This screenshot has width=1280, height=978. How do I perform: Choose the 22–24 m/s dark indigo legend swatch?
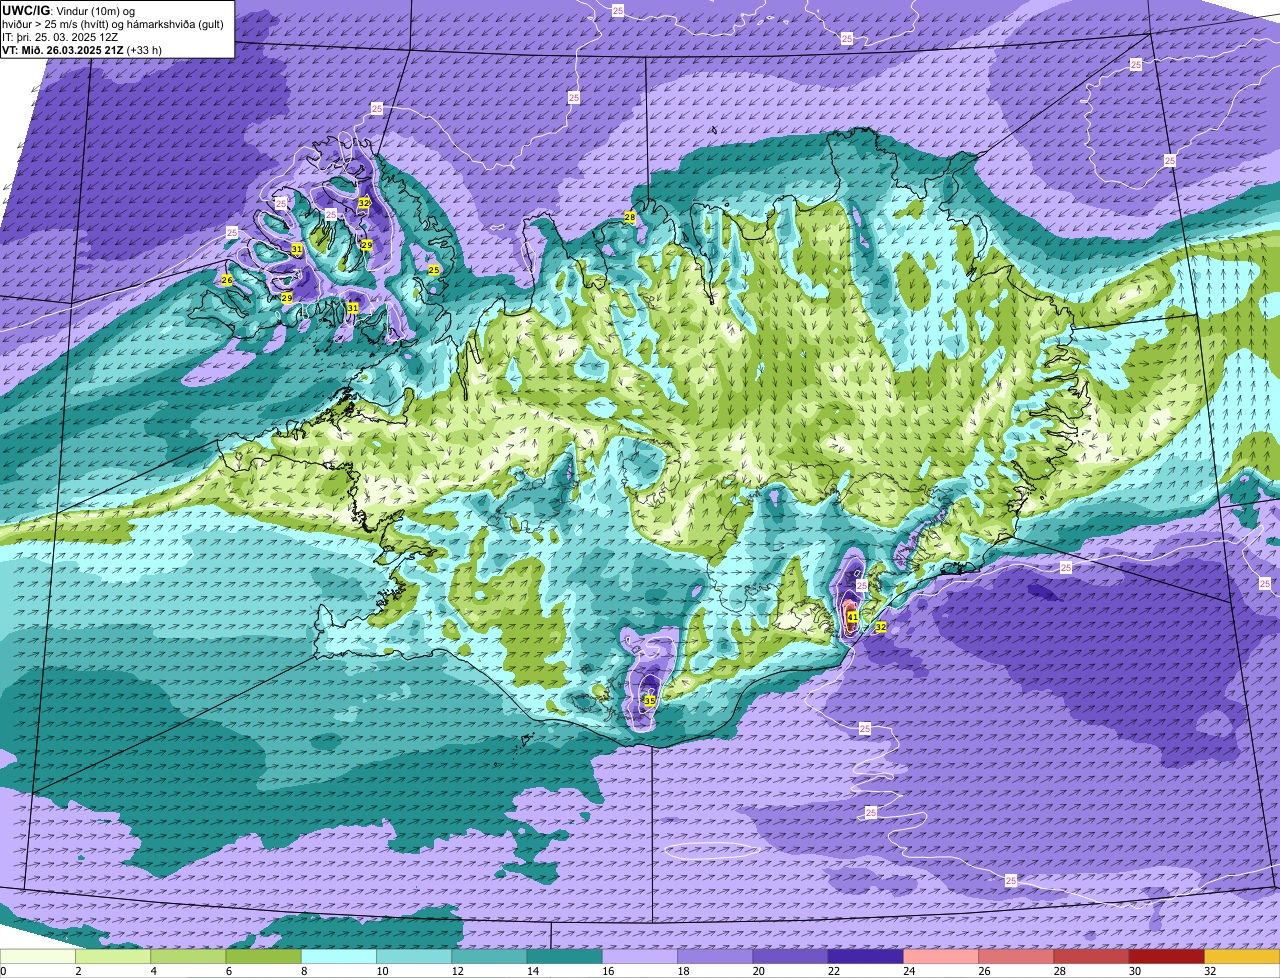866,956
